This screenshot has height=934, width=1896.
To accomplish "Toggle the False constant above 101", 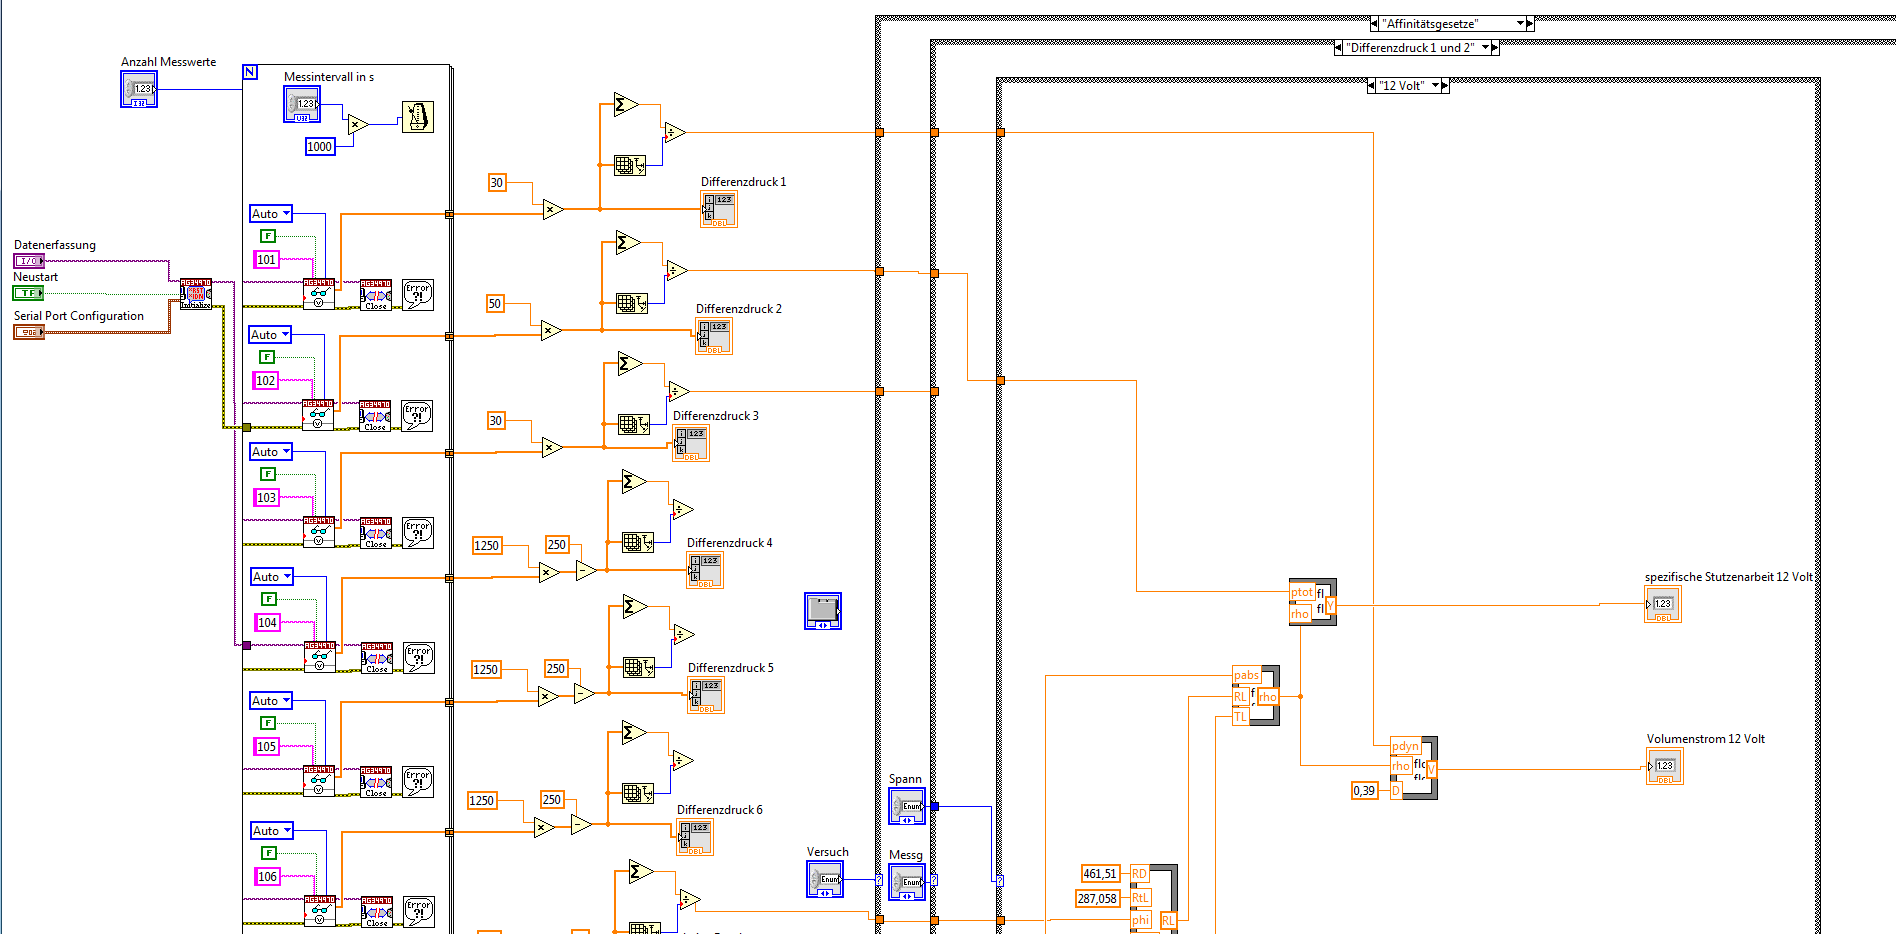I will (268, 236).
